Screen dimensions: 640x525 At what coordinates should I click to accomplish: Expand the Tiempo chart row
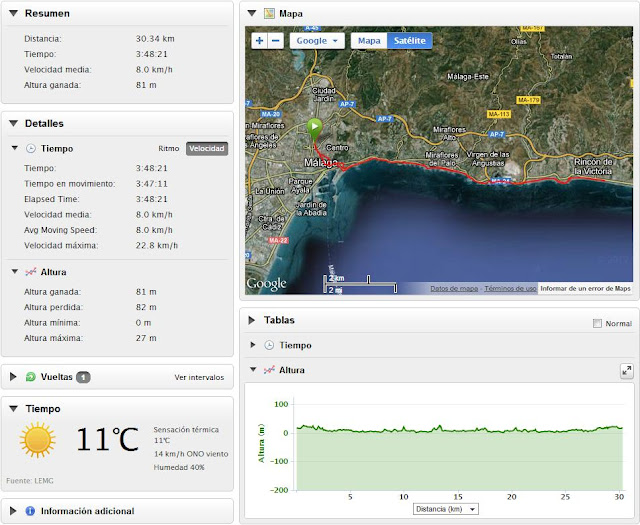click(x=253, y=345)
